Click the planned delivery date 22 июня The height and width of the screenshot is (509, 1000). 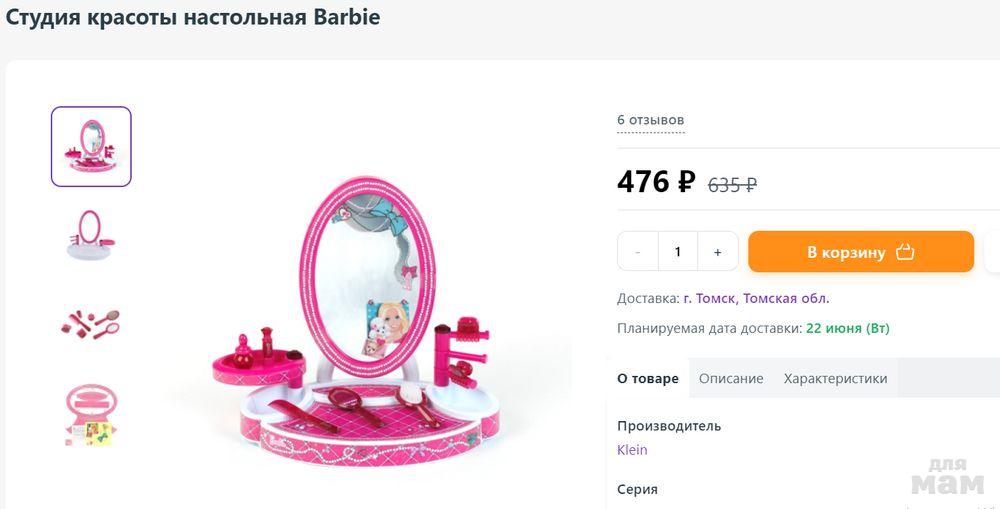click(833, 328)
